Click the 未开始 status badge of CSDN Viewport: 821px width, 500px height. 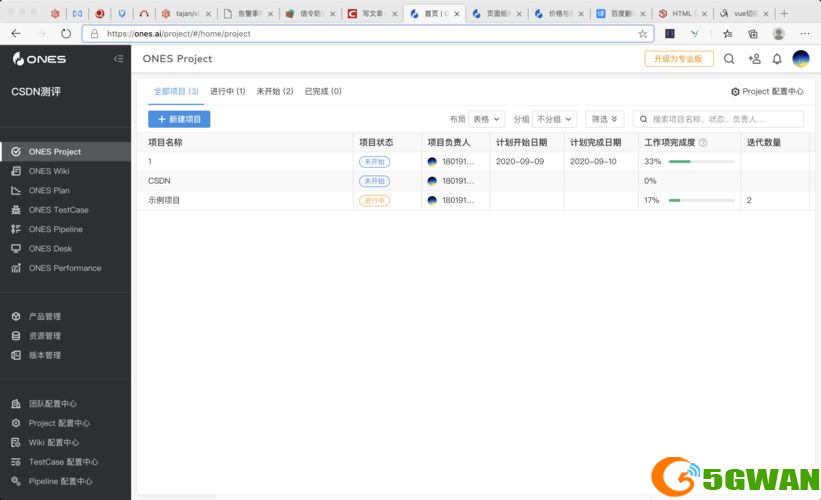[374, 181]
